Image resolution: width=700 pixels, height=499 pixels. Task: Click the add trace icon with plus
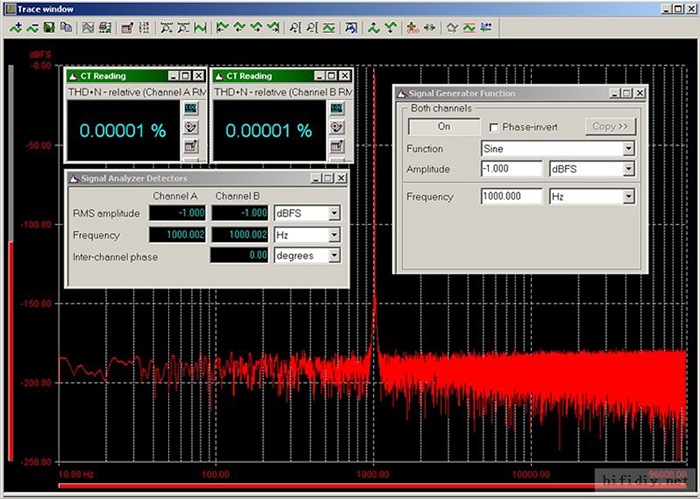[x=16, y=28]
